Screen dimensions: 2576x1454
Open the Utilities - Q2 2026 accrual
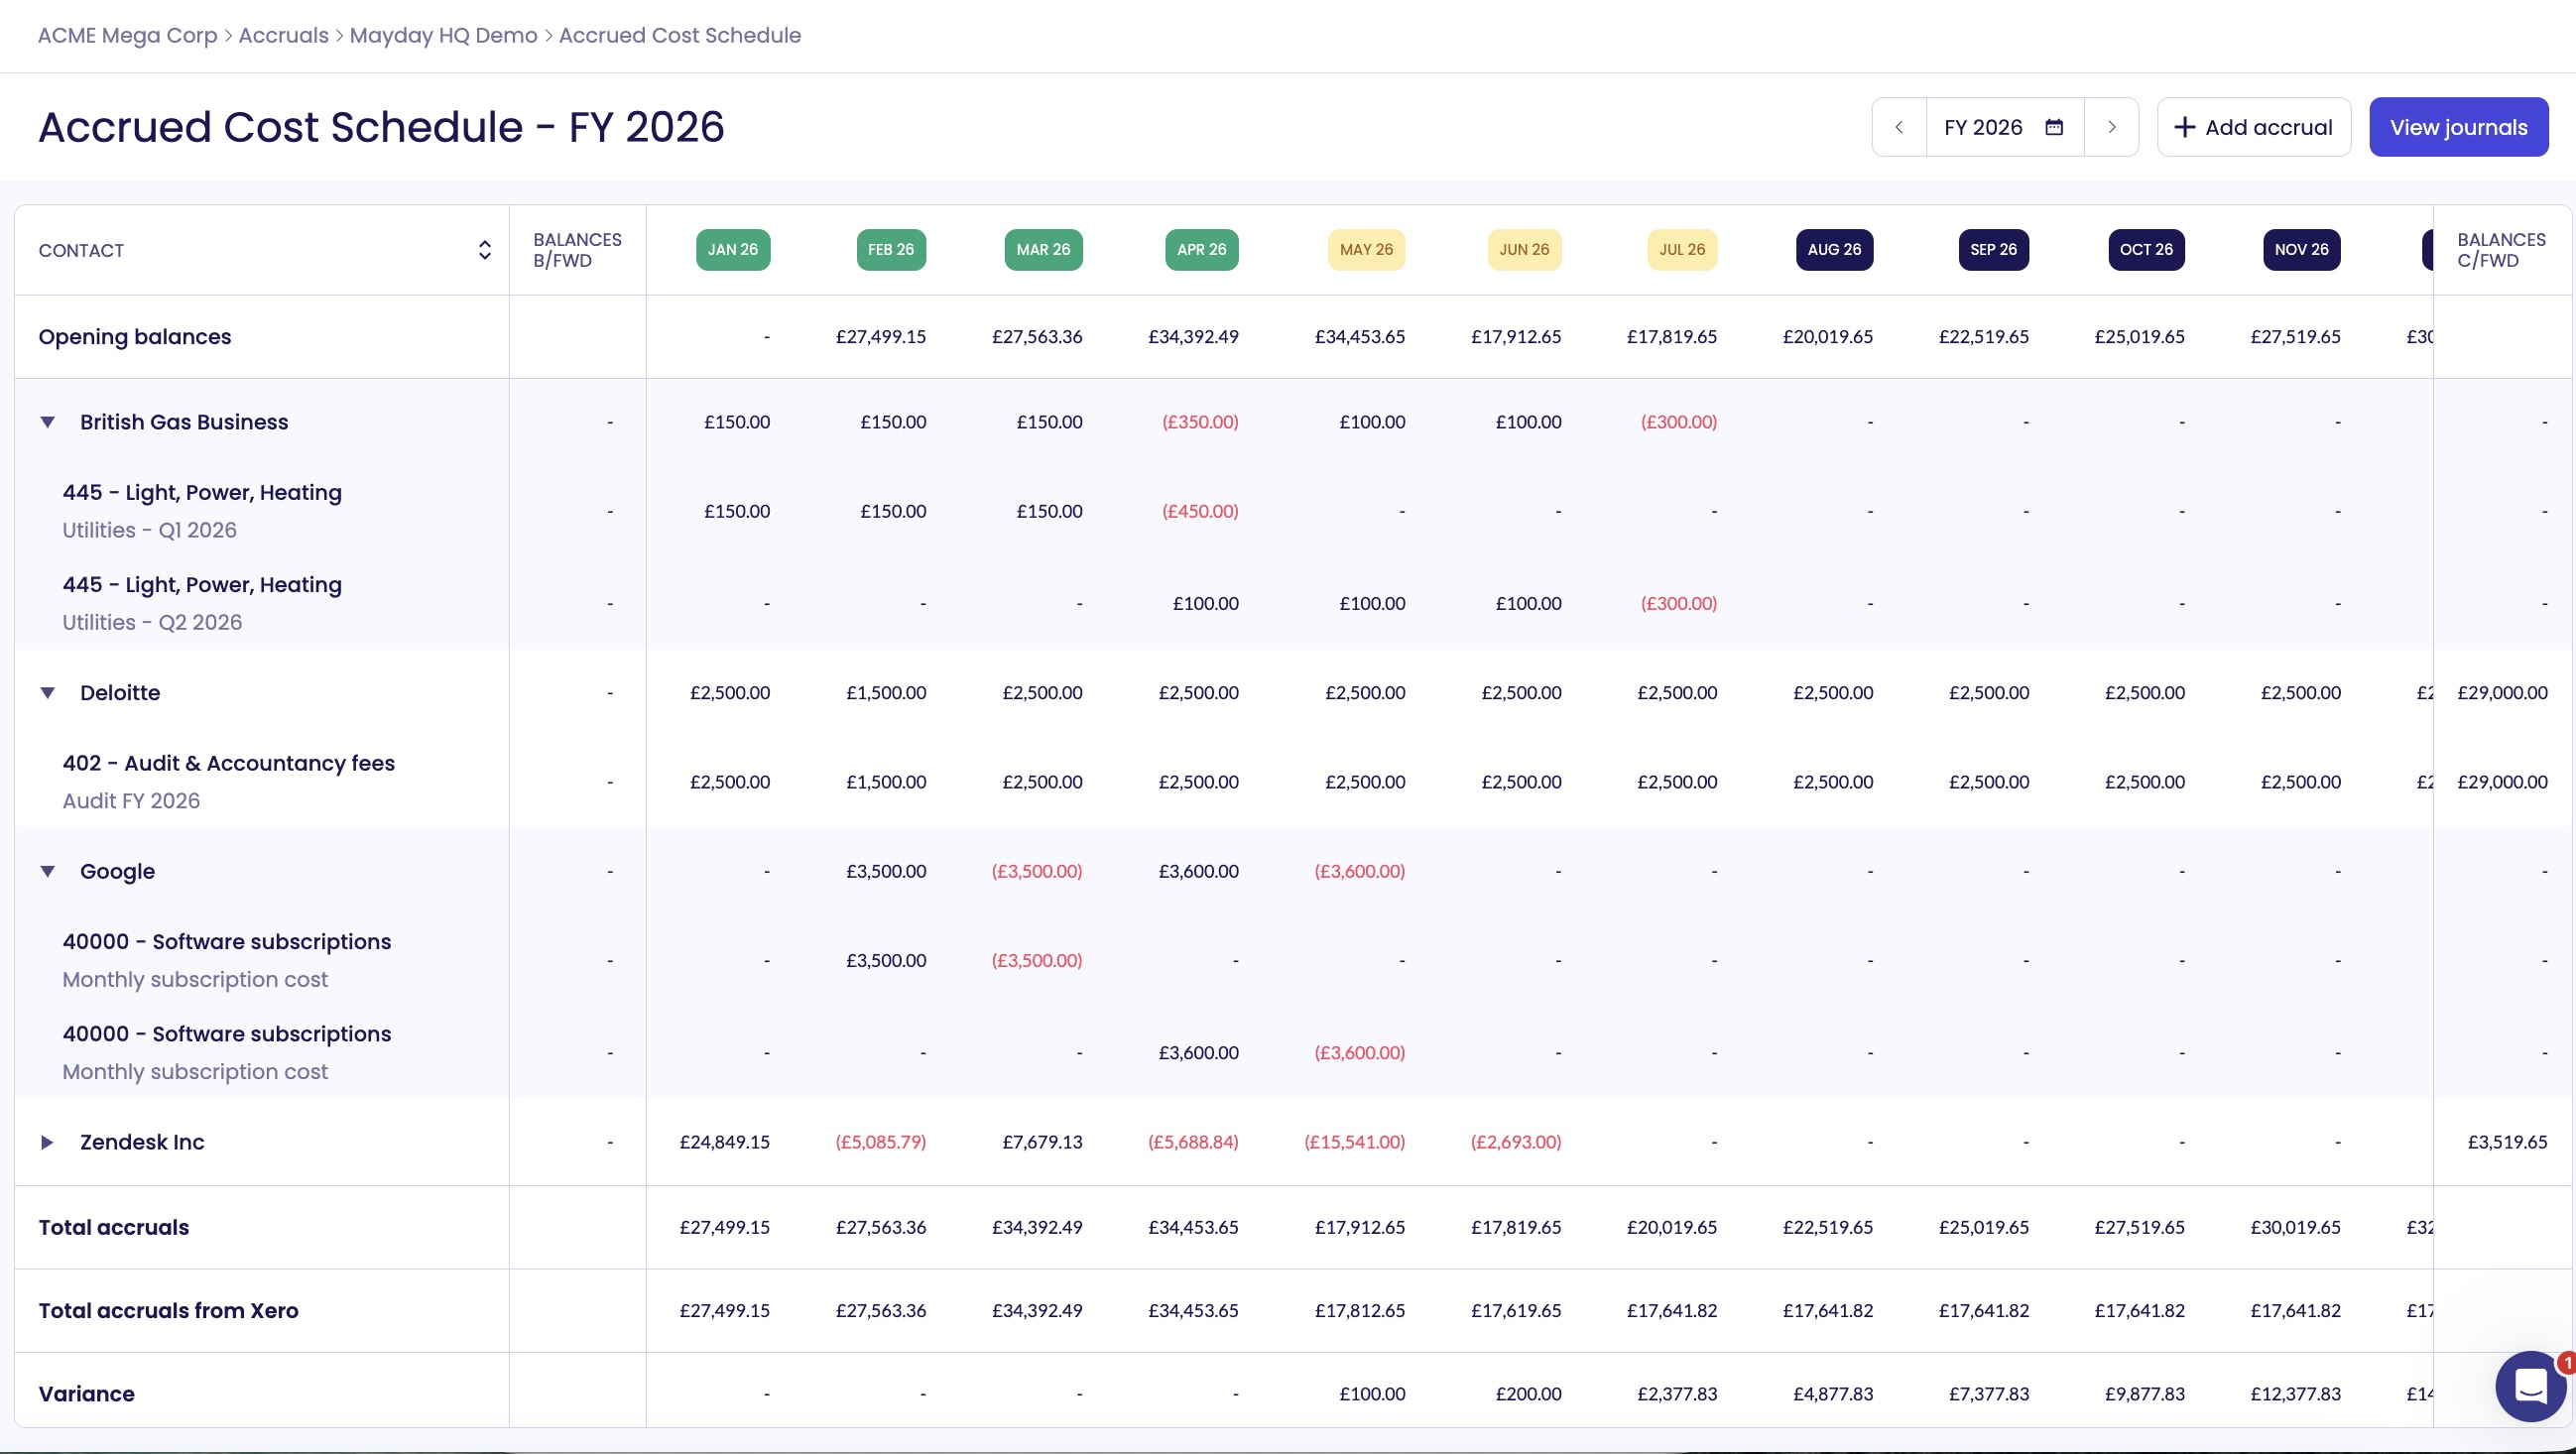coord(152,622)
